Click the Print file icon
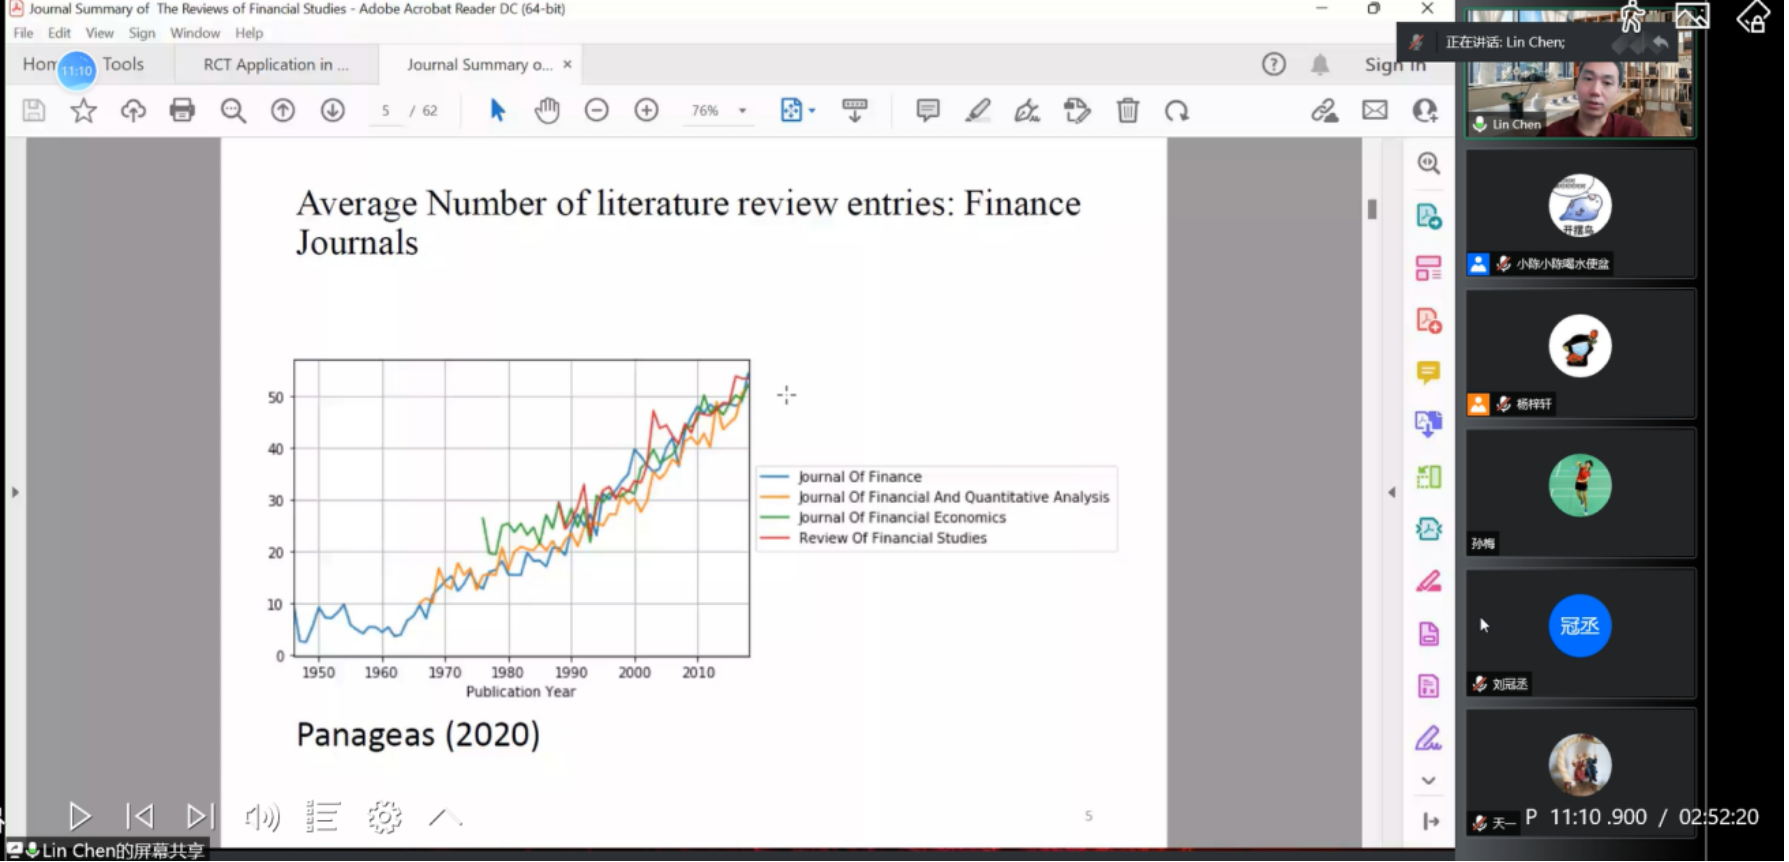The image size is (1789, 862). [x=182, y=110]
